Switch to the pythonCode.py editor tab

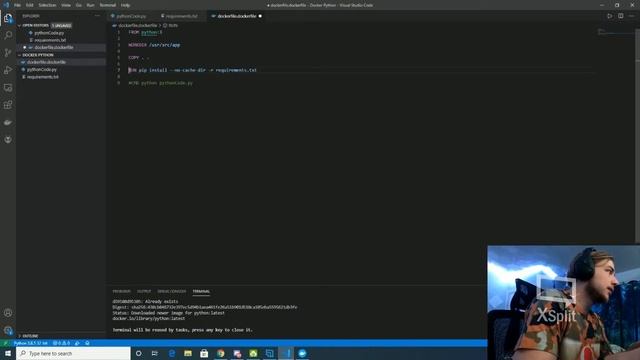click(131, 16)
